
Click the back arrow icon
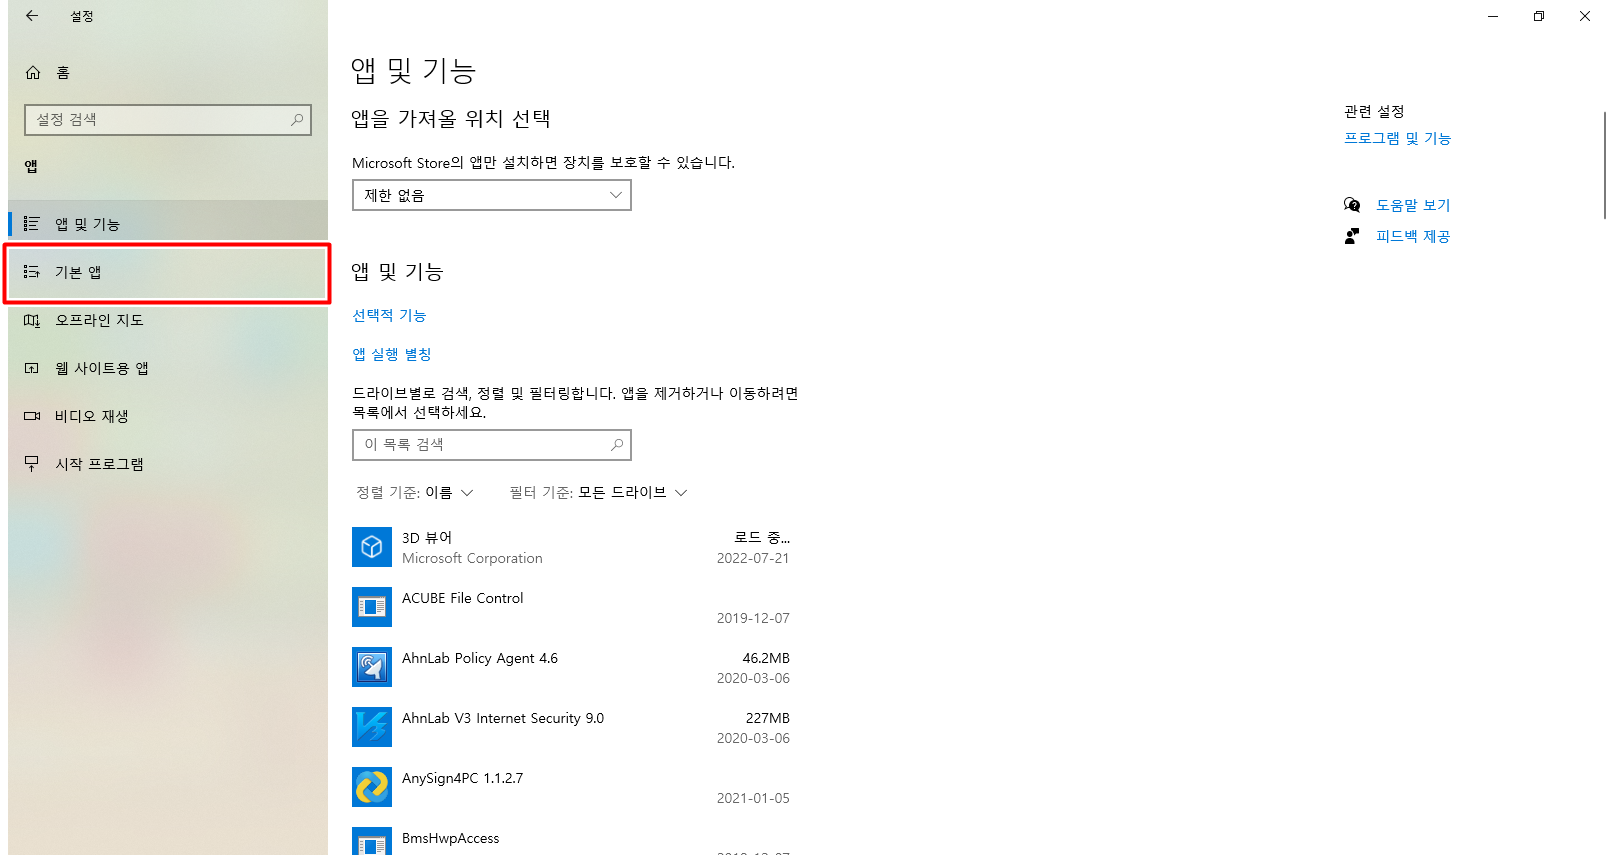coord(32,16)
